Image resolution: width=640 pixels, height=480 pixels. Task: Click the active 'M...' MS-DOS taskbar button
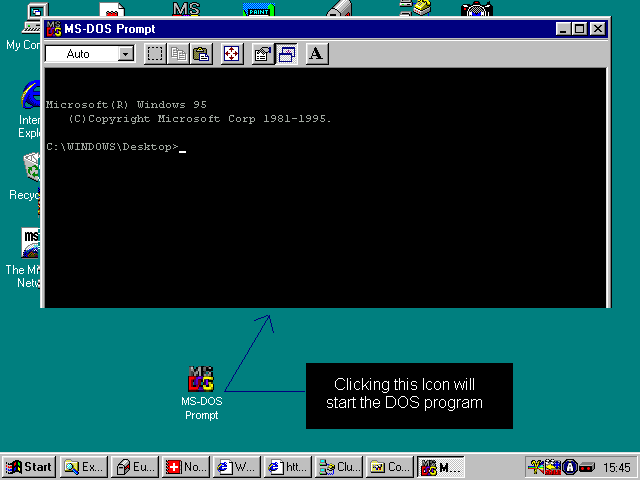pos(441,467)
